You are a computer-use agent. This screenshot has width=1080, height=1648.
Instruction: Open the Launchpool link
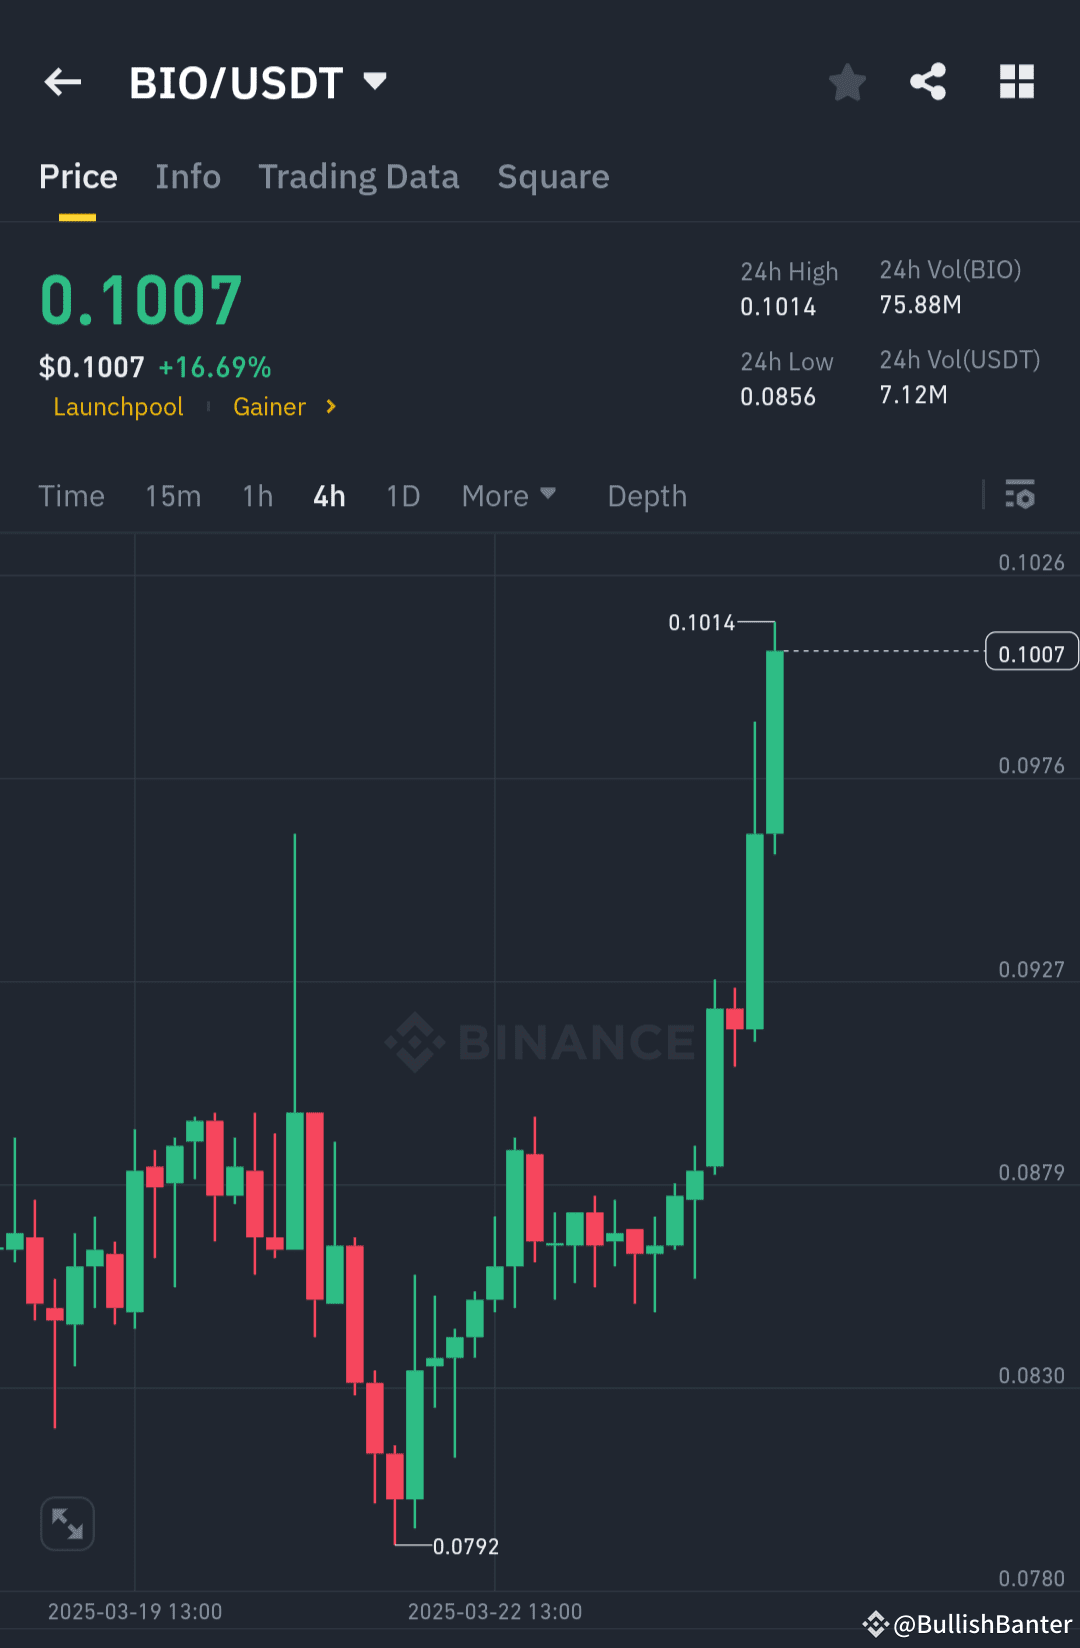point(118,407)
